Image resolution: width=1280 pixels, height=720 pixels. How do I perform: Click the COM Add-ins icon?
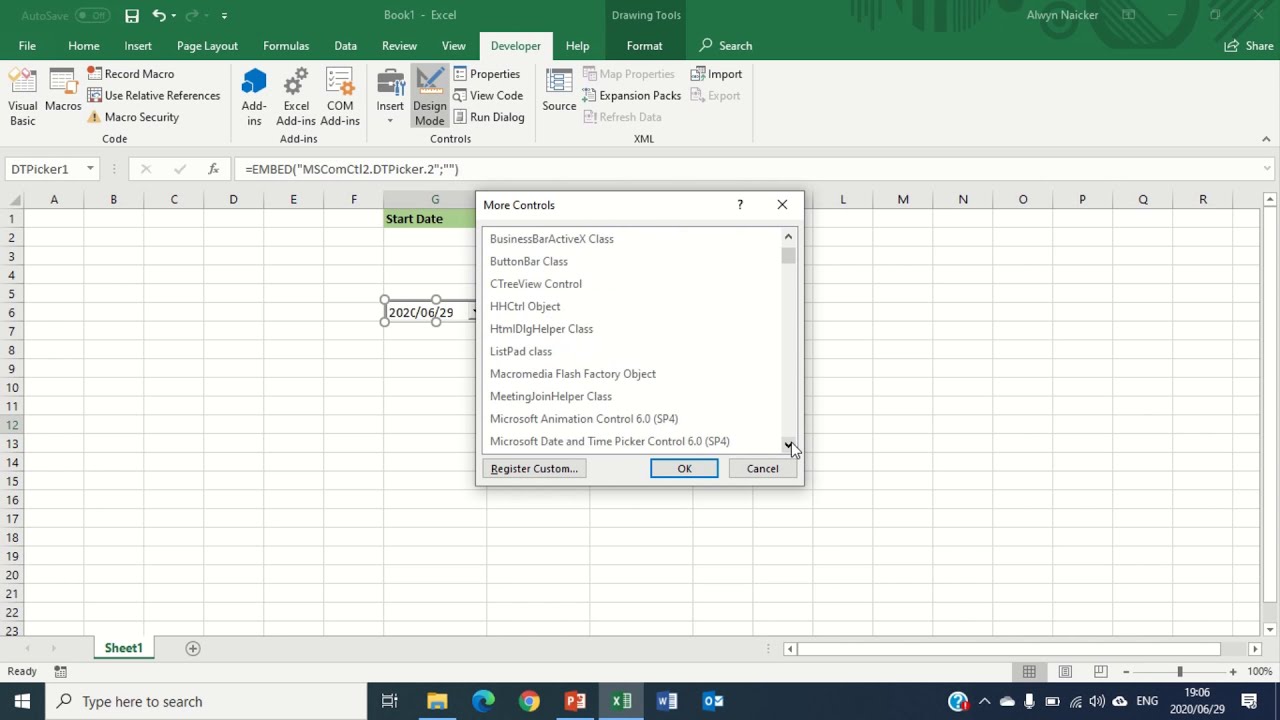click(x=340, y=95)
